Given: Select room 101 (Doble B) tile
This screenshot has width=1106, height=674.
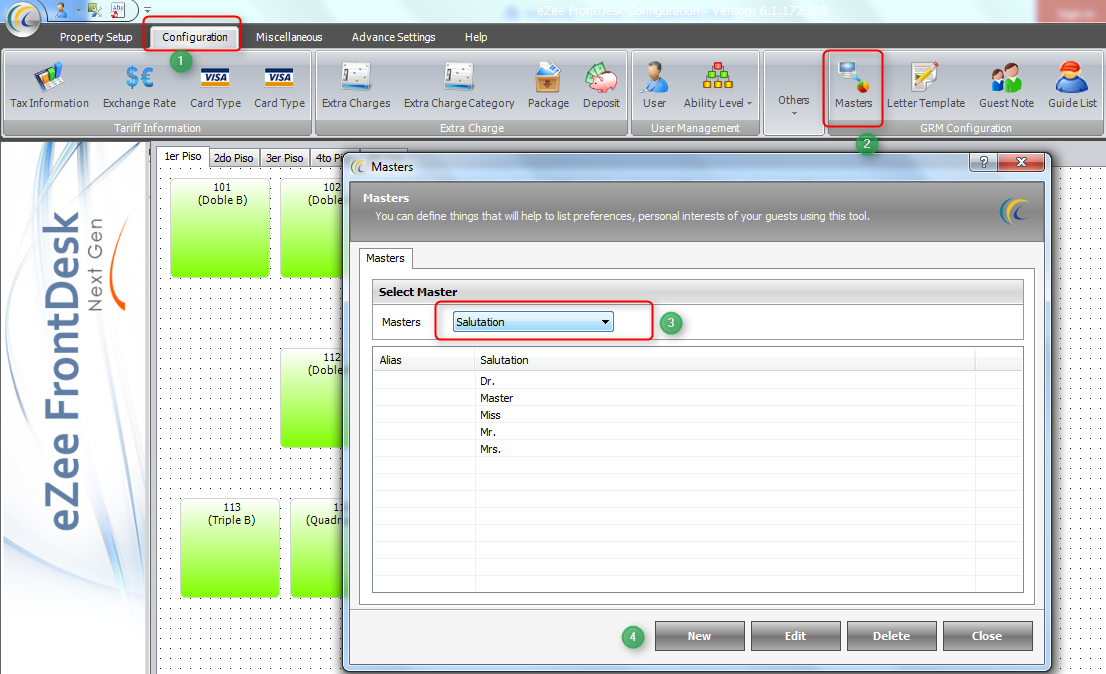Looking at the screenshot, I should coord(220,227).
